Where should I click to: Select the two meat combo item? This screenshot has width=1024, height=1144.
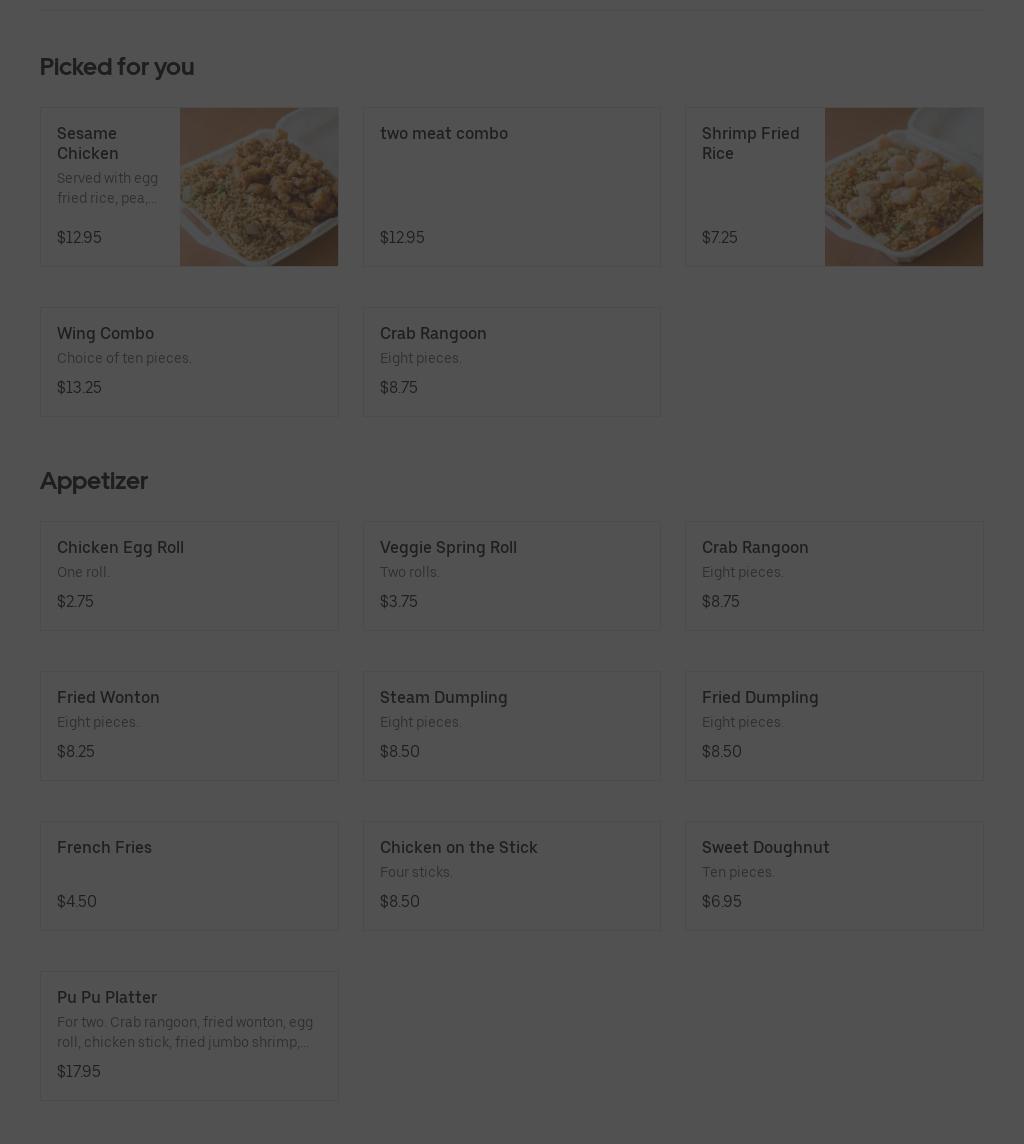(x=511, y=187)
